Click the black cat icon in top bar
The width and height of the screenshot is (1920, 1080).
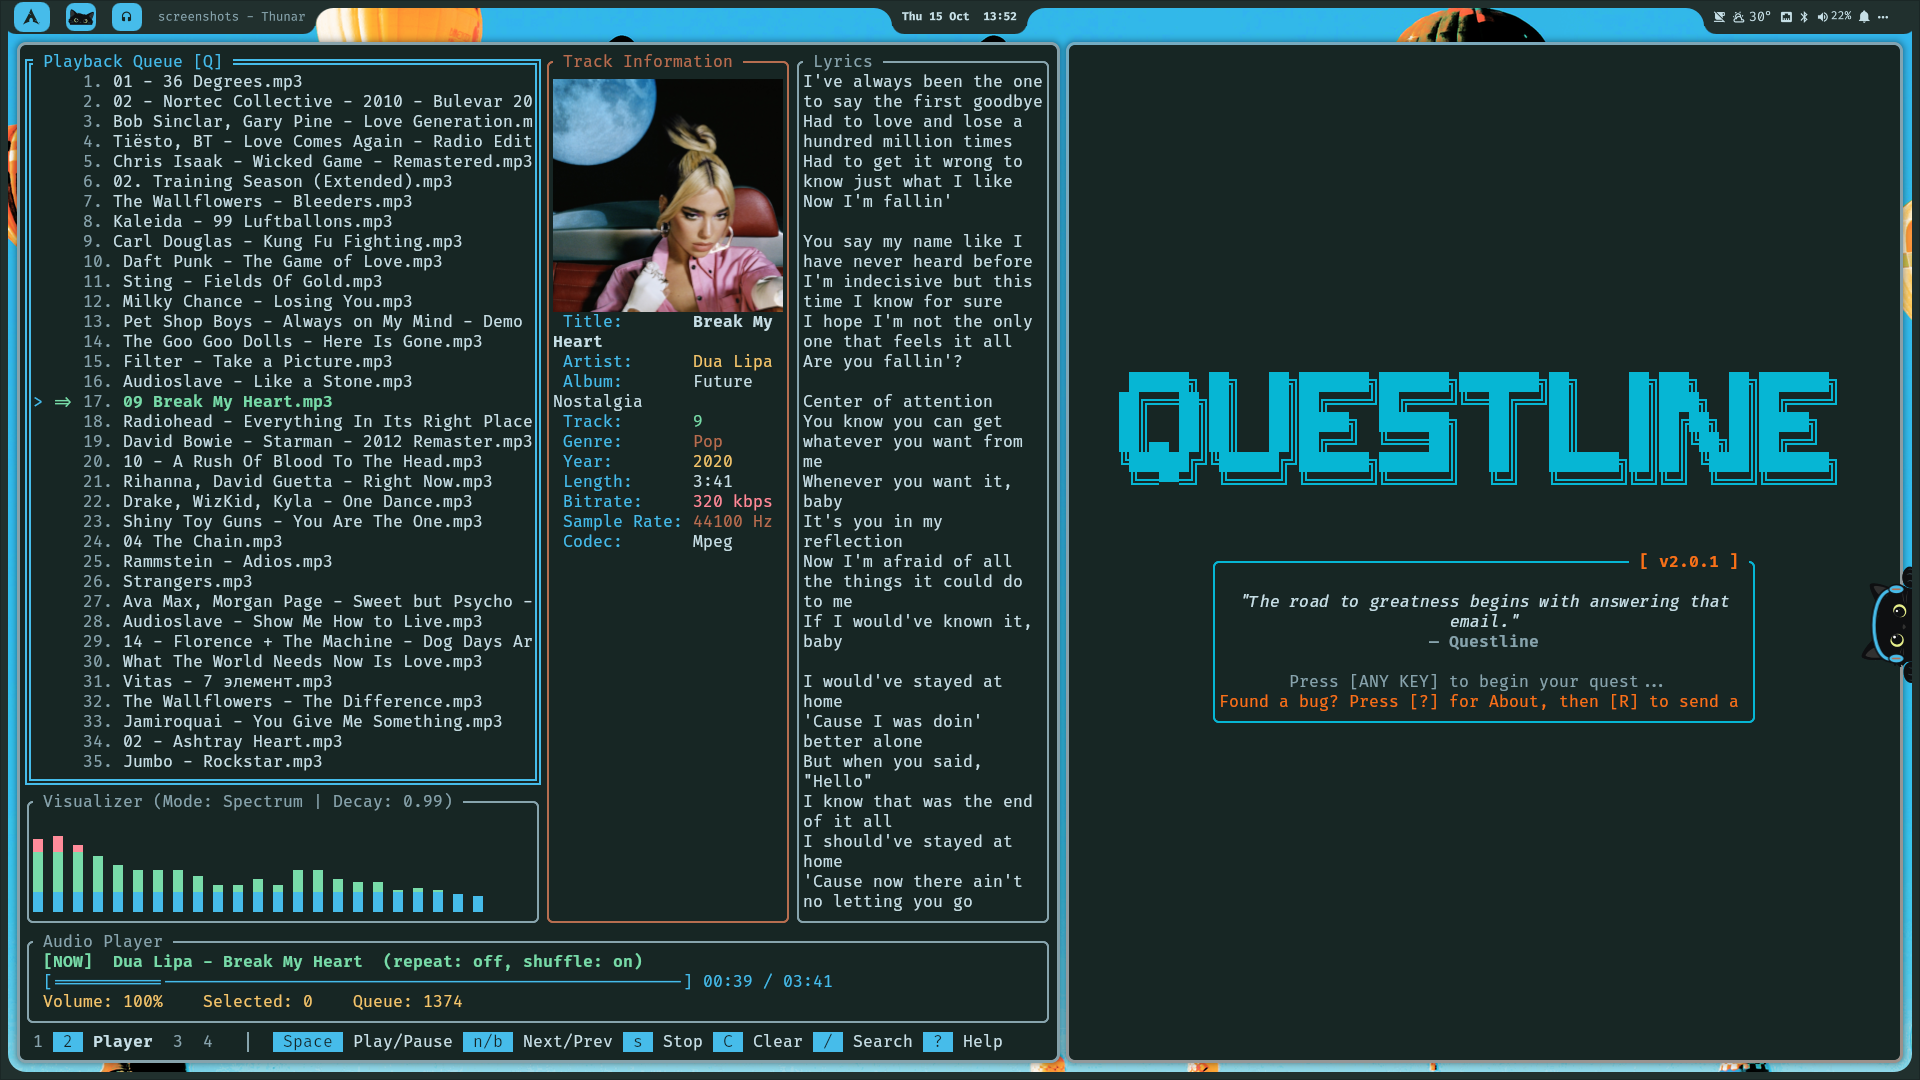81,16
